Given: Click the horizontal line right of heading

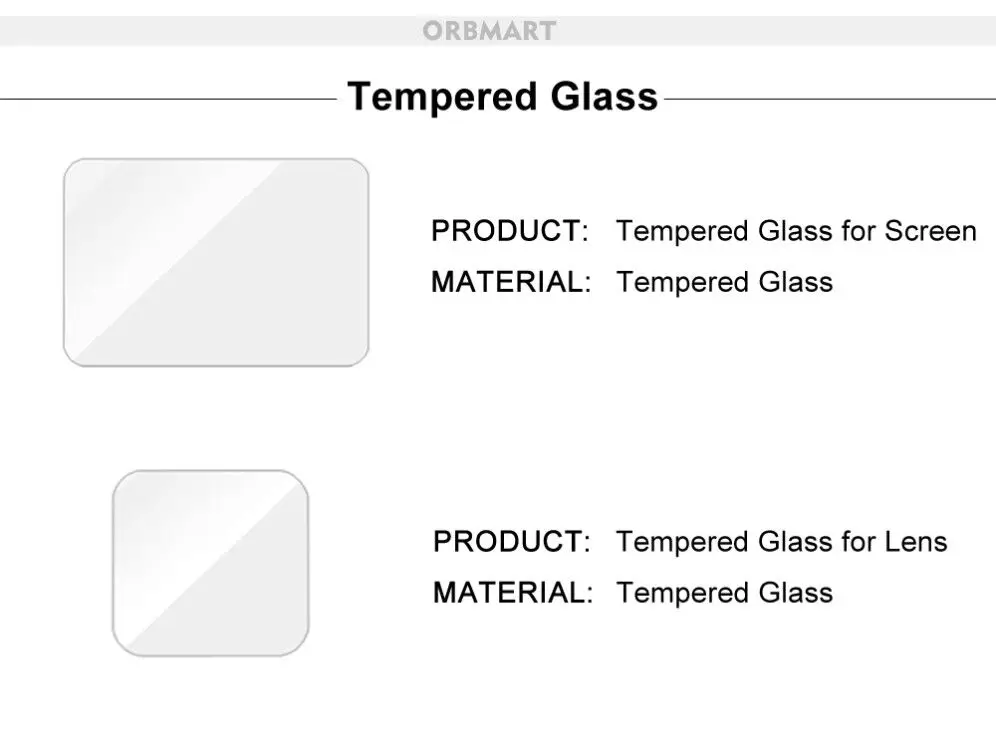Looking at the screenshot, I should [x=830, y=99].
